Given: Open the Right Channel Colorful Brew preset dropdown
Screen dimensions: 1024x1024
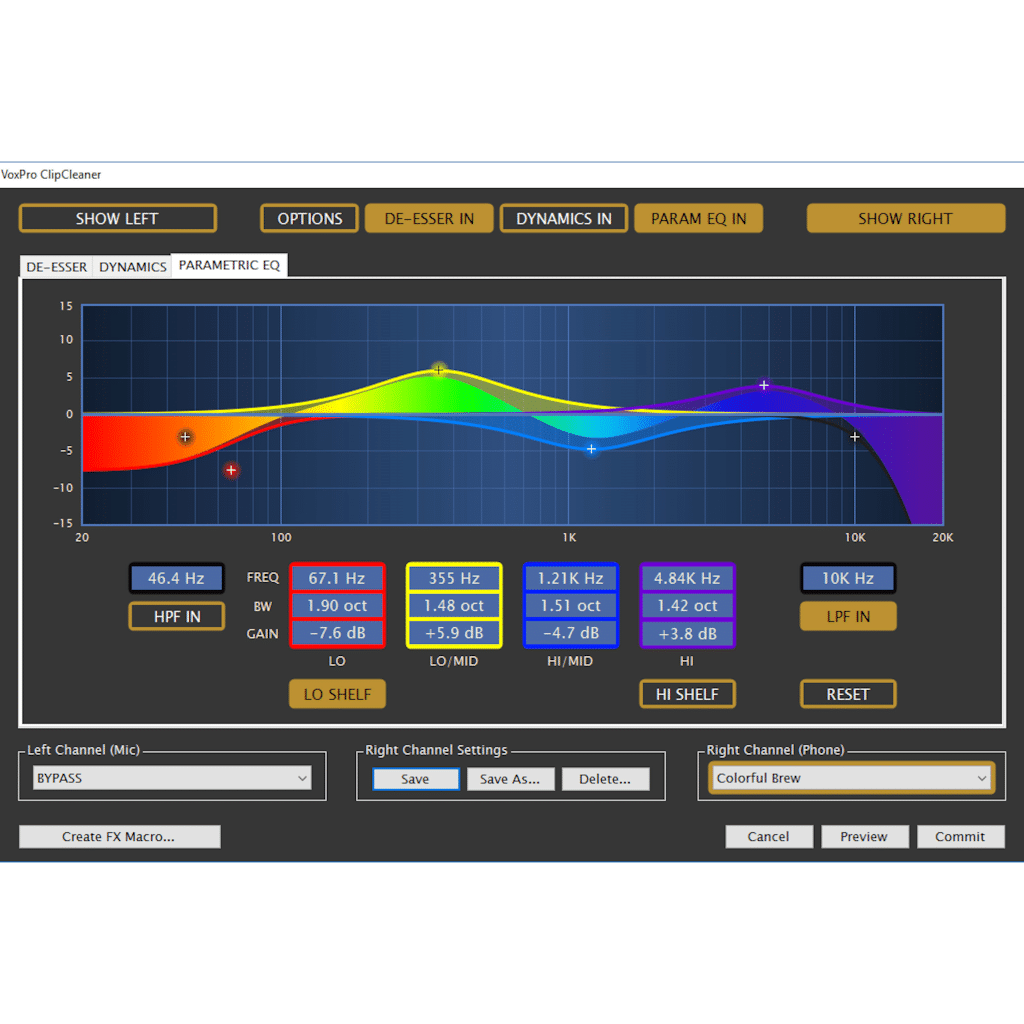Looking at the screenshot, I should tap(852, 778).
